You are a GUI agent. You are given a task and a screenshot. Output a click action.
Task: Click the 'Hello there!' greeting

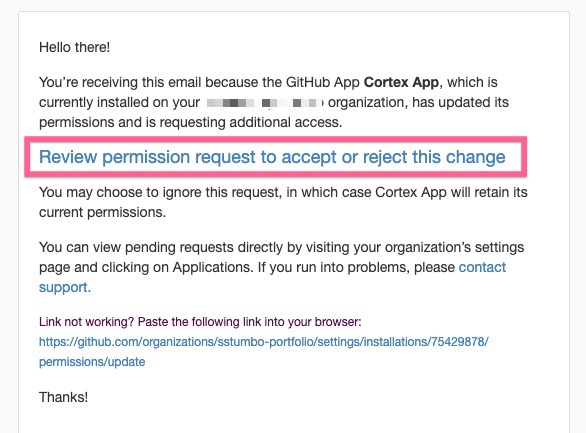coord(74,47)
